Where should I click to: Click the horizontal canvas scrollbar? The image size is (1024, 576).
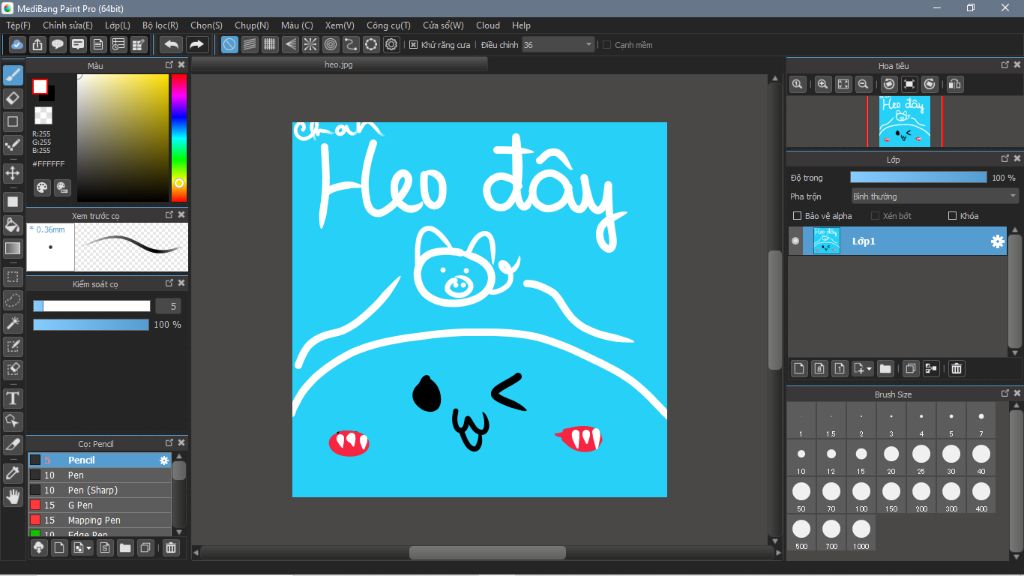[487, 552]
